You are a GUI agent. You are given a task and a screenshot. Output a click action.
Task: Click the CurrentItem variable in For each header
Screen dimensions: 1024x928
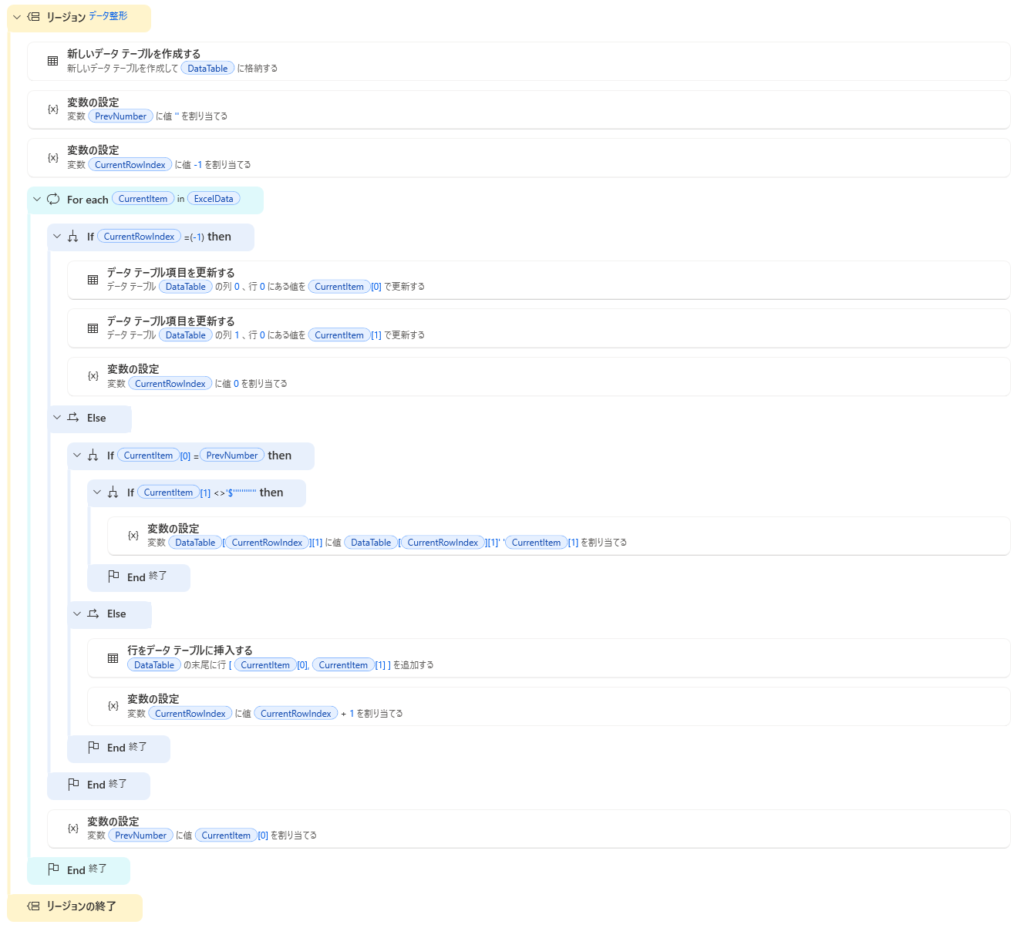[x=143, y=199]
